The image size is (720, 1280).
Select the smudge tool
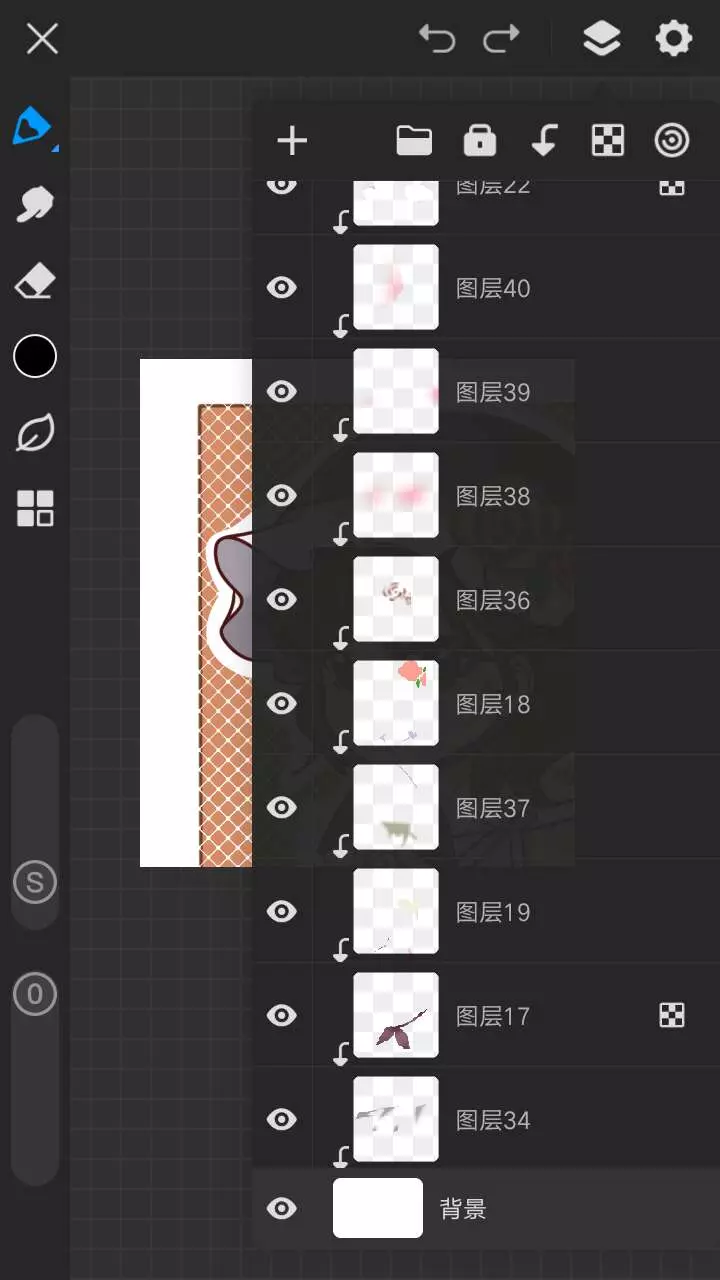click(x=34, y=205)
